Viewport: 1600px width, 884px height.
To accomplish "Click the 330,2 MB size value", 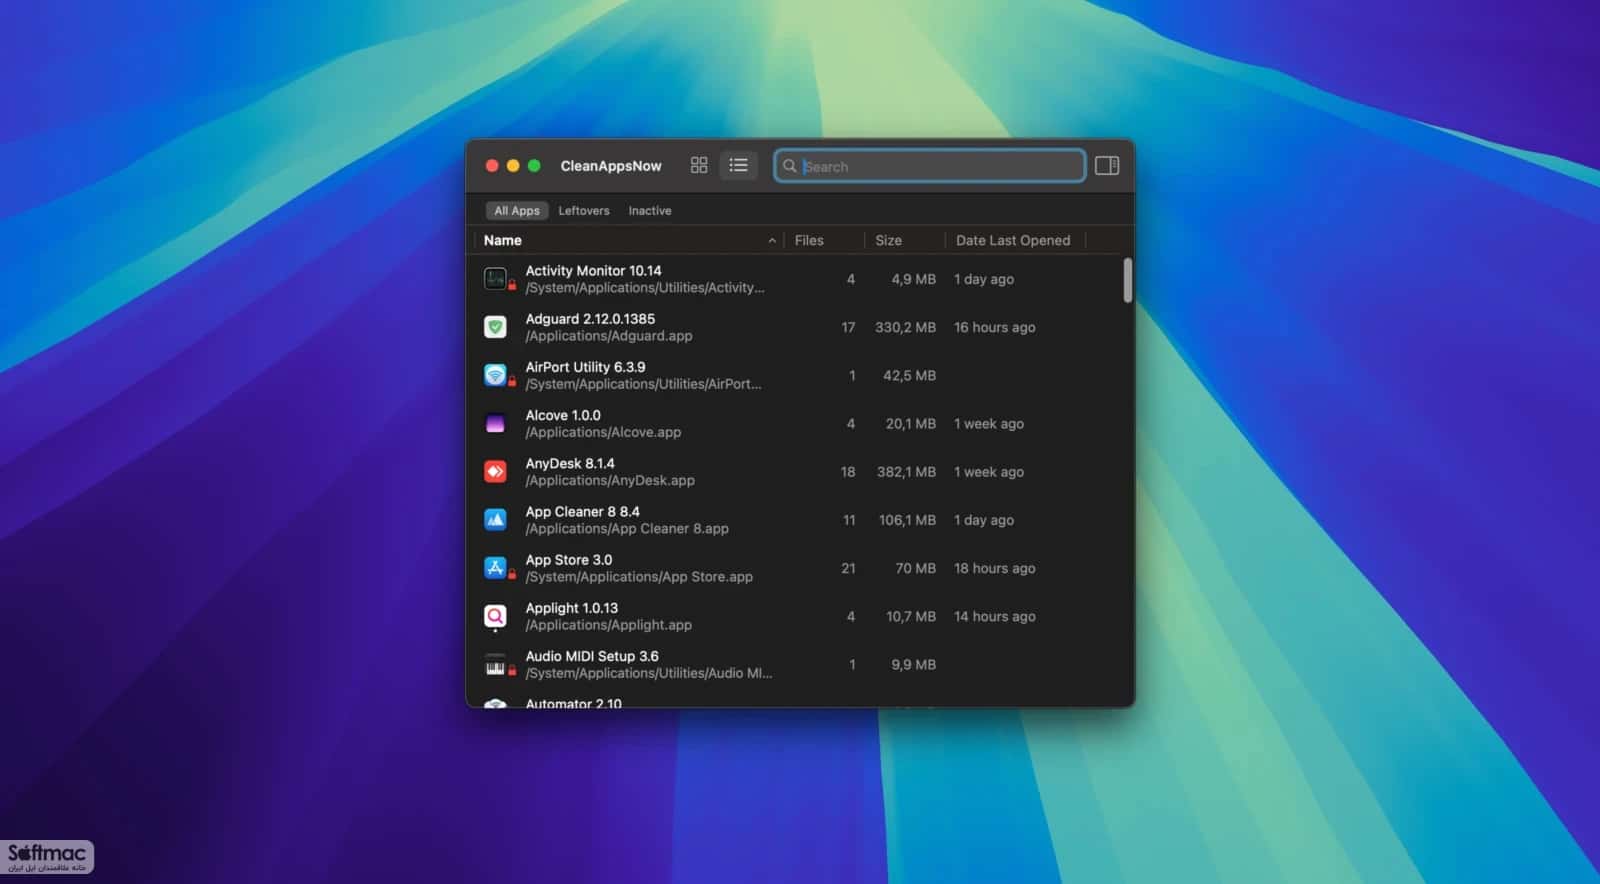I will 905,327.
